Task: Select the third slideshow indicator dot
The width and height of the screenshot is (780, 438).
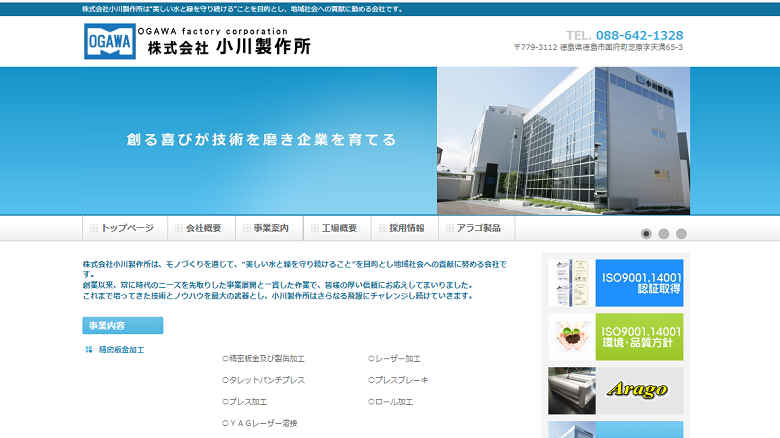Action: click(x=681, y=234)
